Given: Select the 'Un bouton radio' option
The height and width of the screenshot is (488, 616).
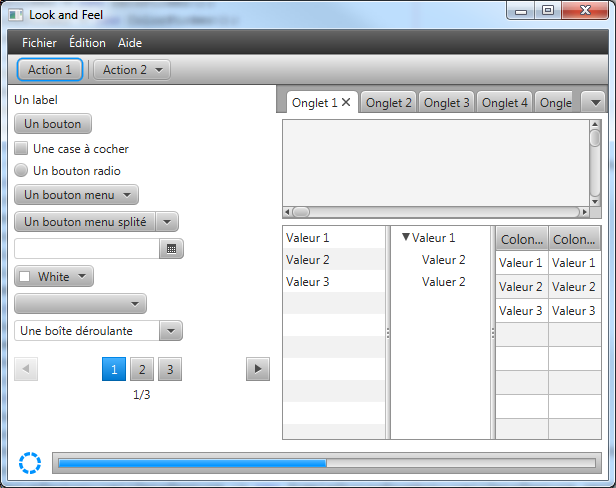Looking at the screenshot, I should point(21,171).
